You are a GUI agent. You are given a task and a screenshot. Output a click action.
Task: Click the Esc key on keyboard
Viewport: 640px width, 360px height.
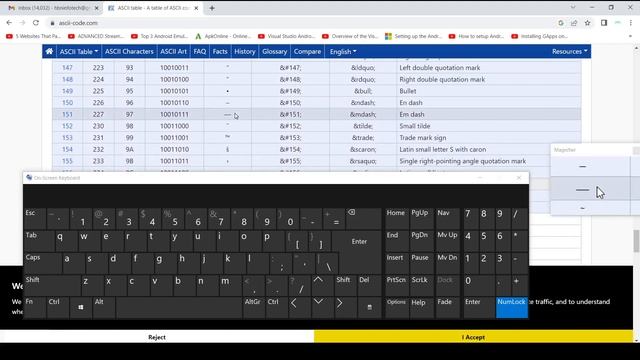35,218
